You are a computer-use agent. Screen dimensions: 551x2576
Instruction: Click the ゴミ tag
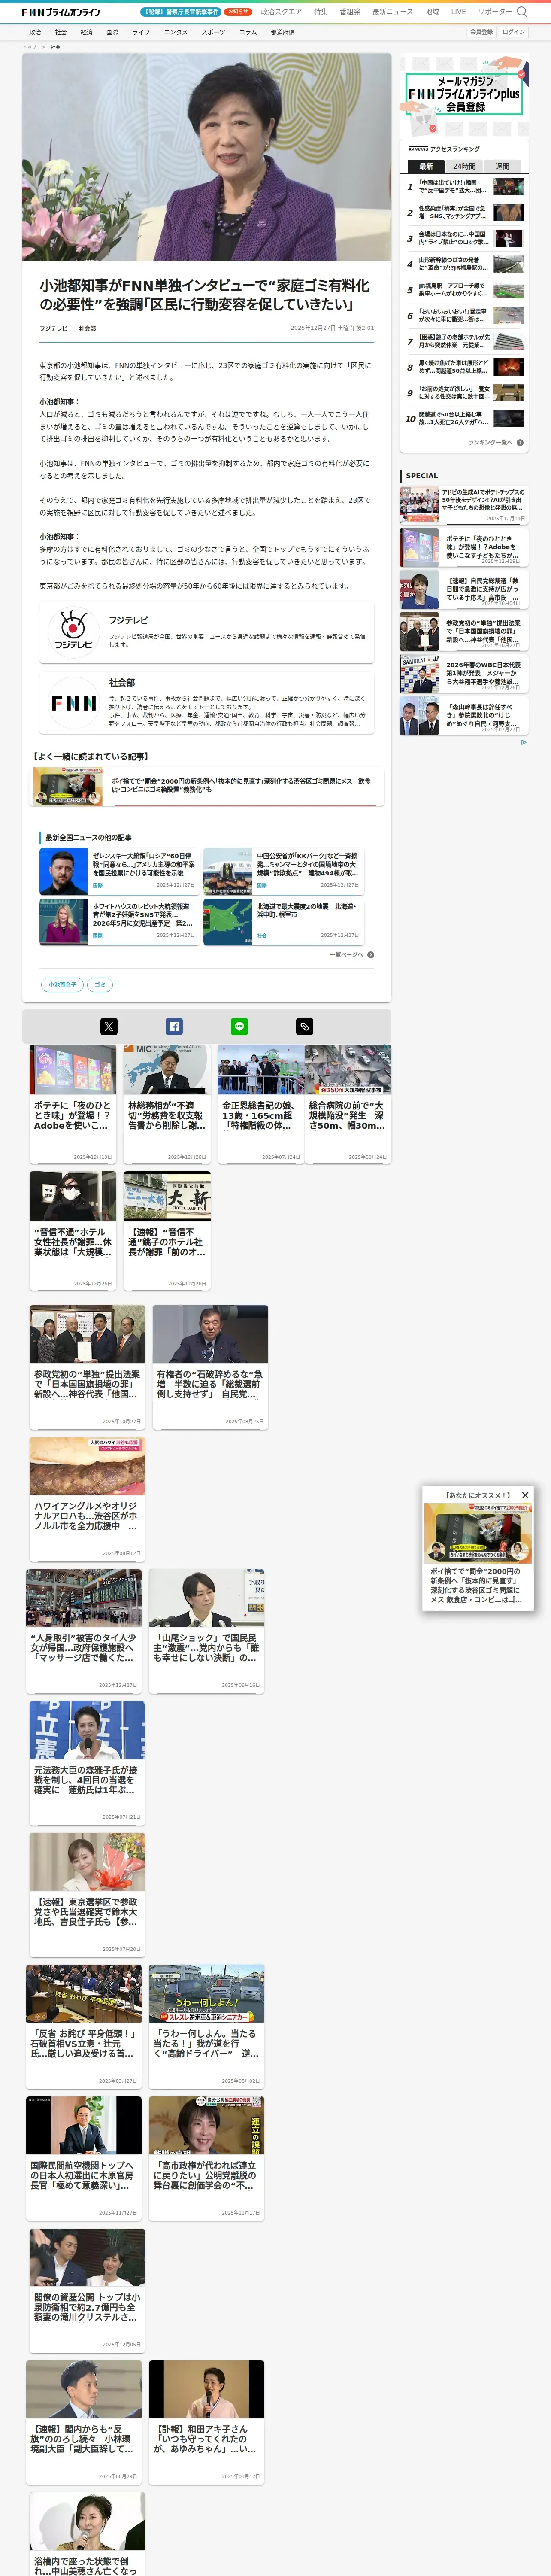click(99, 985)
